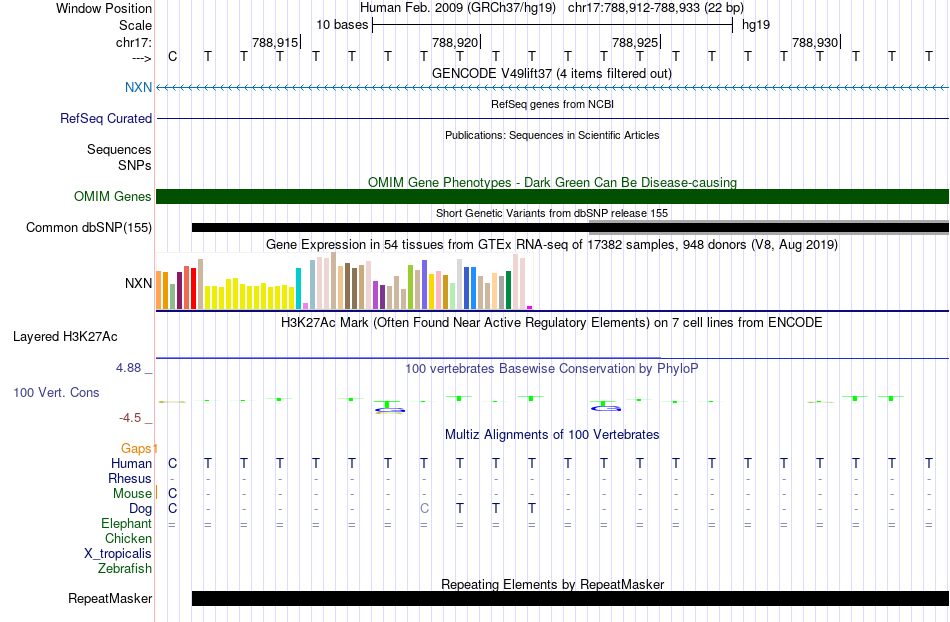This screenshot has height=622, width=950.
Task: Select the Zebrafish species row label
Action: tap(125, 568)
